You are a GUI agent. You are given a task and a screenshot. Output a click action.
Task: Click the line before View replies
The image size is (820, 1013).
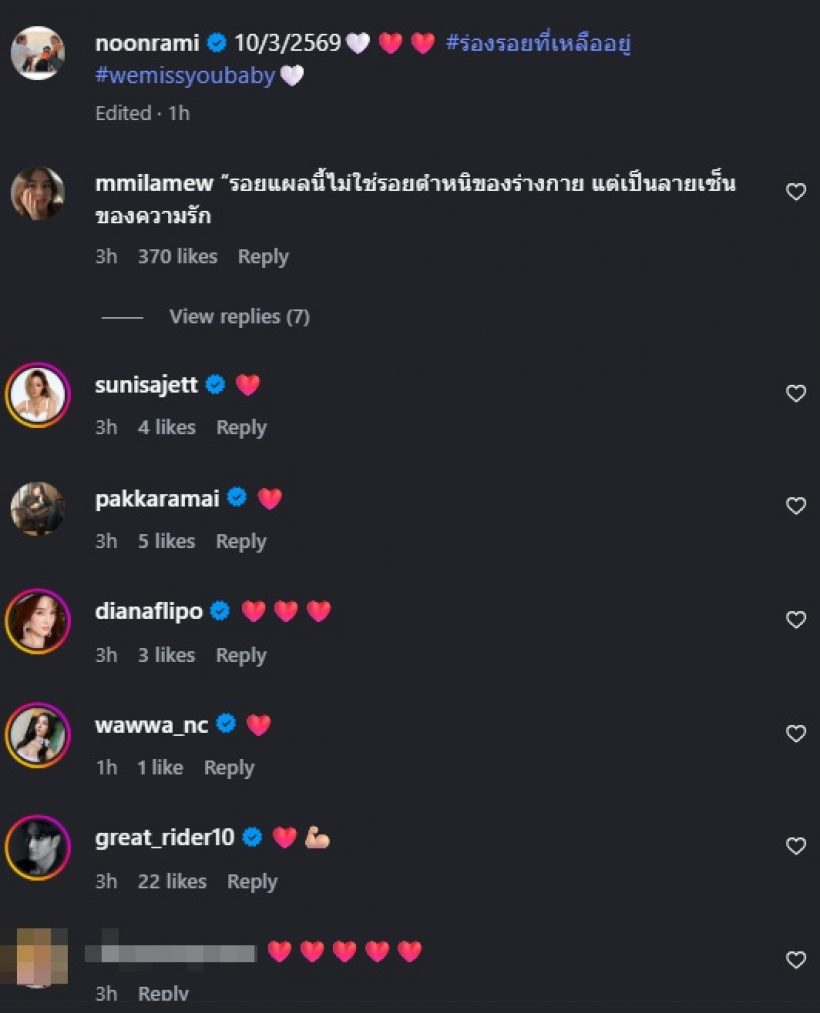click(x=122, y=316)
